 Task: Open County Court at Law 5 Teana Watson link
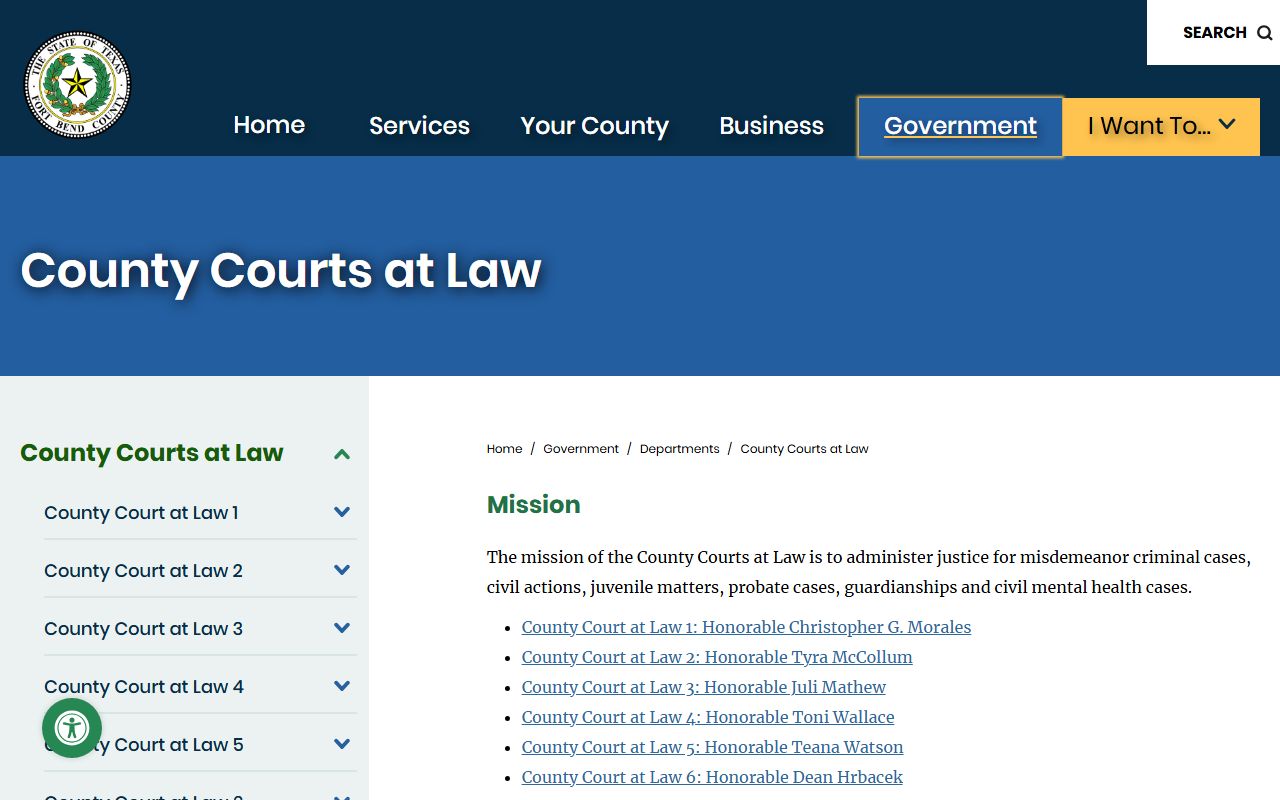(x=712, y=747)
